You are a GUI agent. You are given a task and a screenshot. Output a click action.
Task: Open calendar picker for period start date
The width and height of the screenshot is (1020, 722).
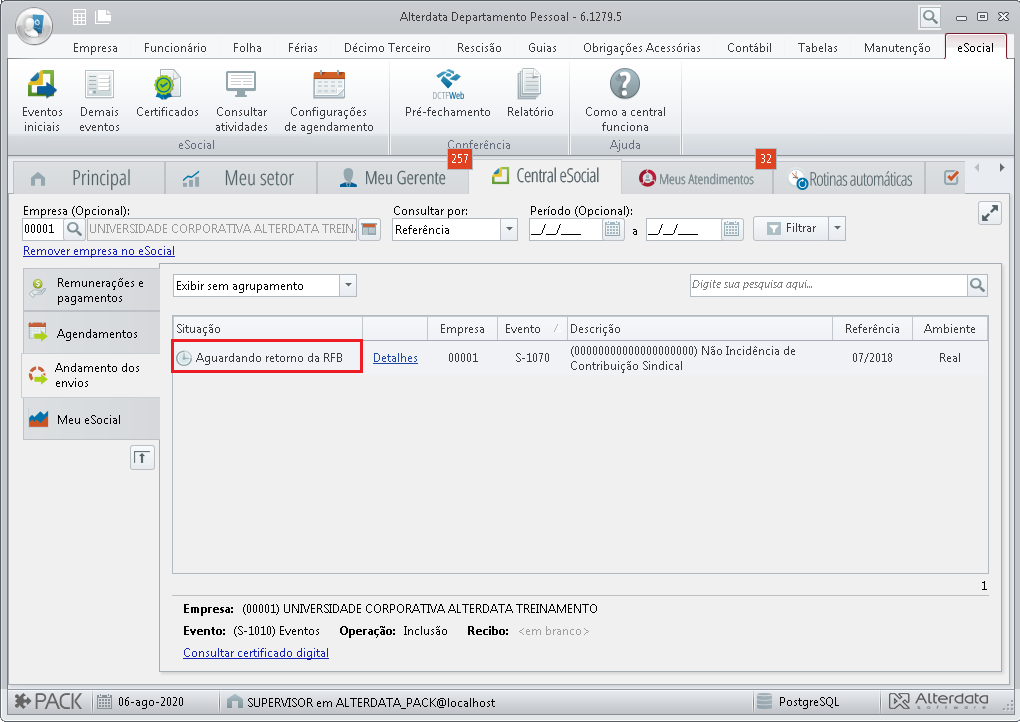(612, 229)
